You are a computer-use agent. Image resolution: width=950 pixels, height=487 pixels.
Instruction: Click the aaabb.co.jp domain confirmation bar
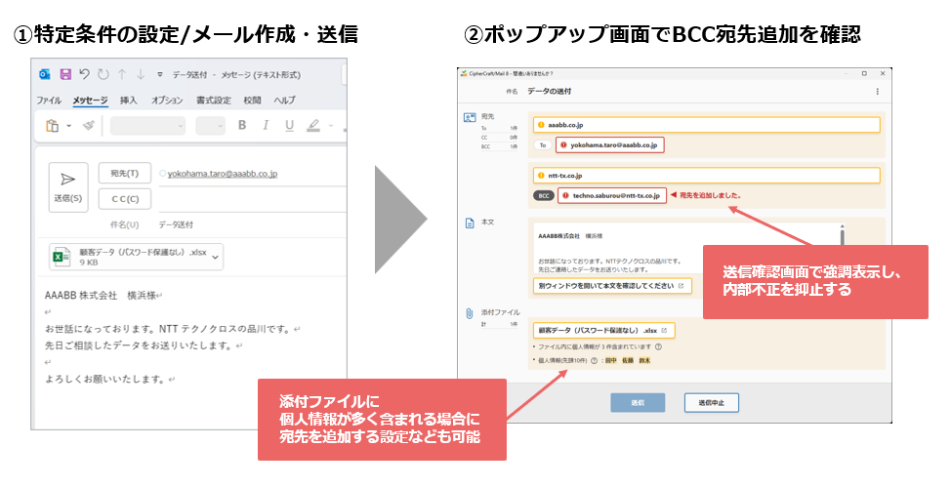[x=706, y=125]
